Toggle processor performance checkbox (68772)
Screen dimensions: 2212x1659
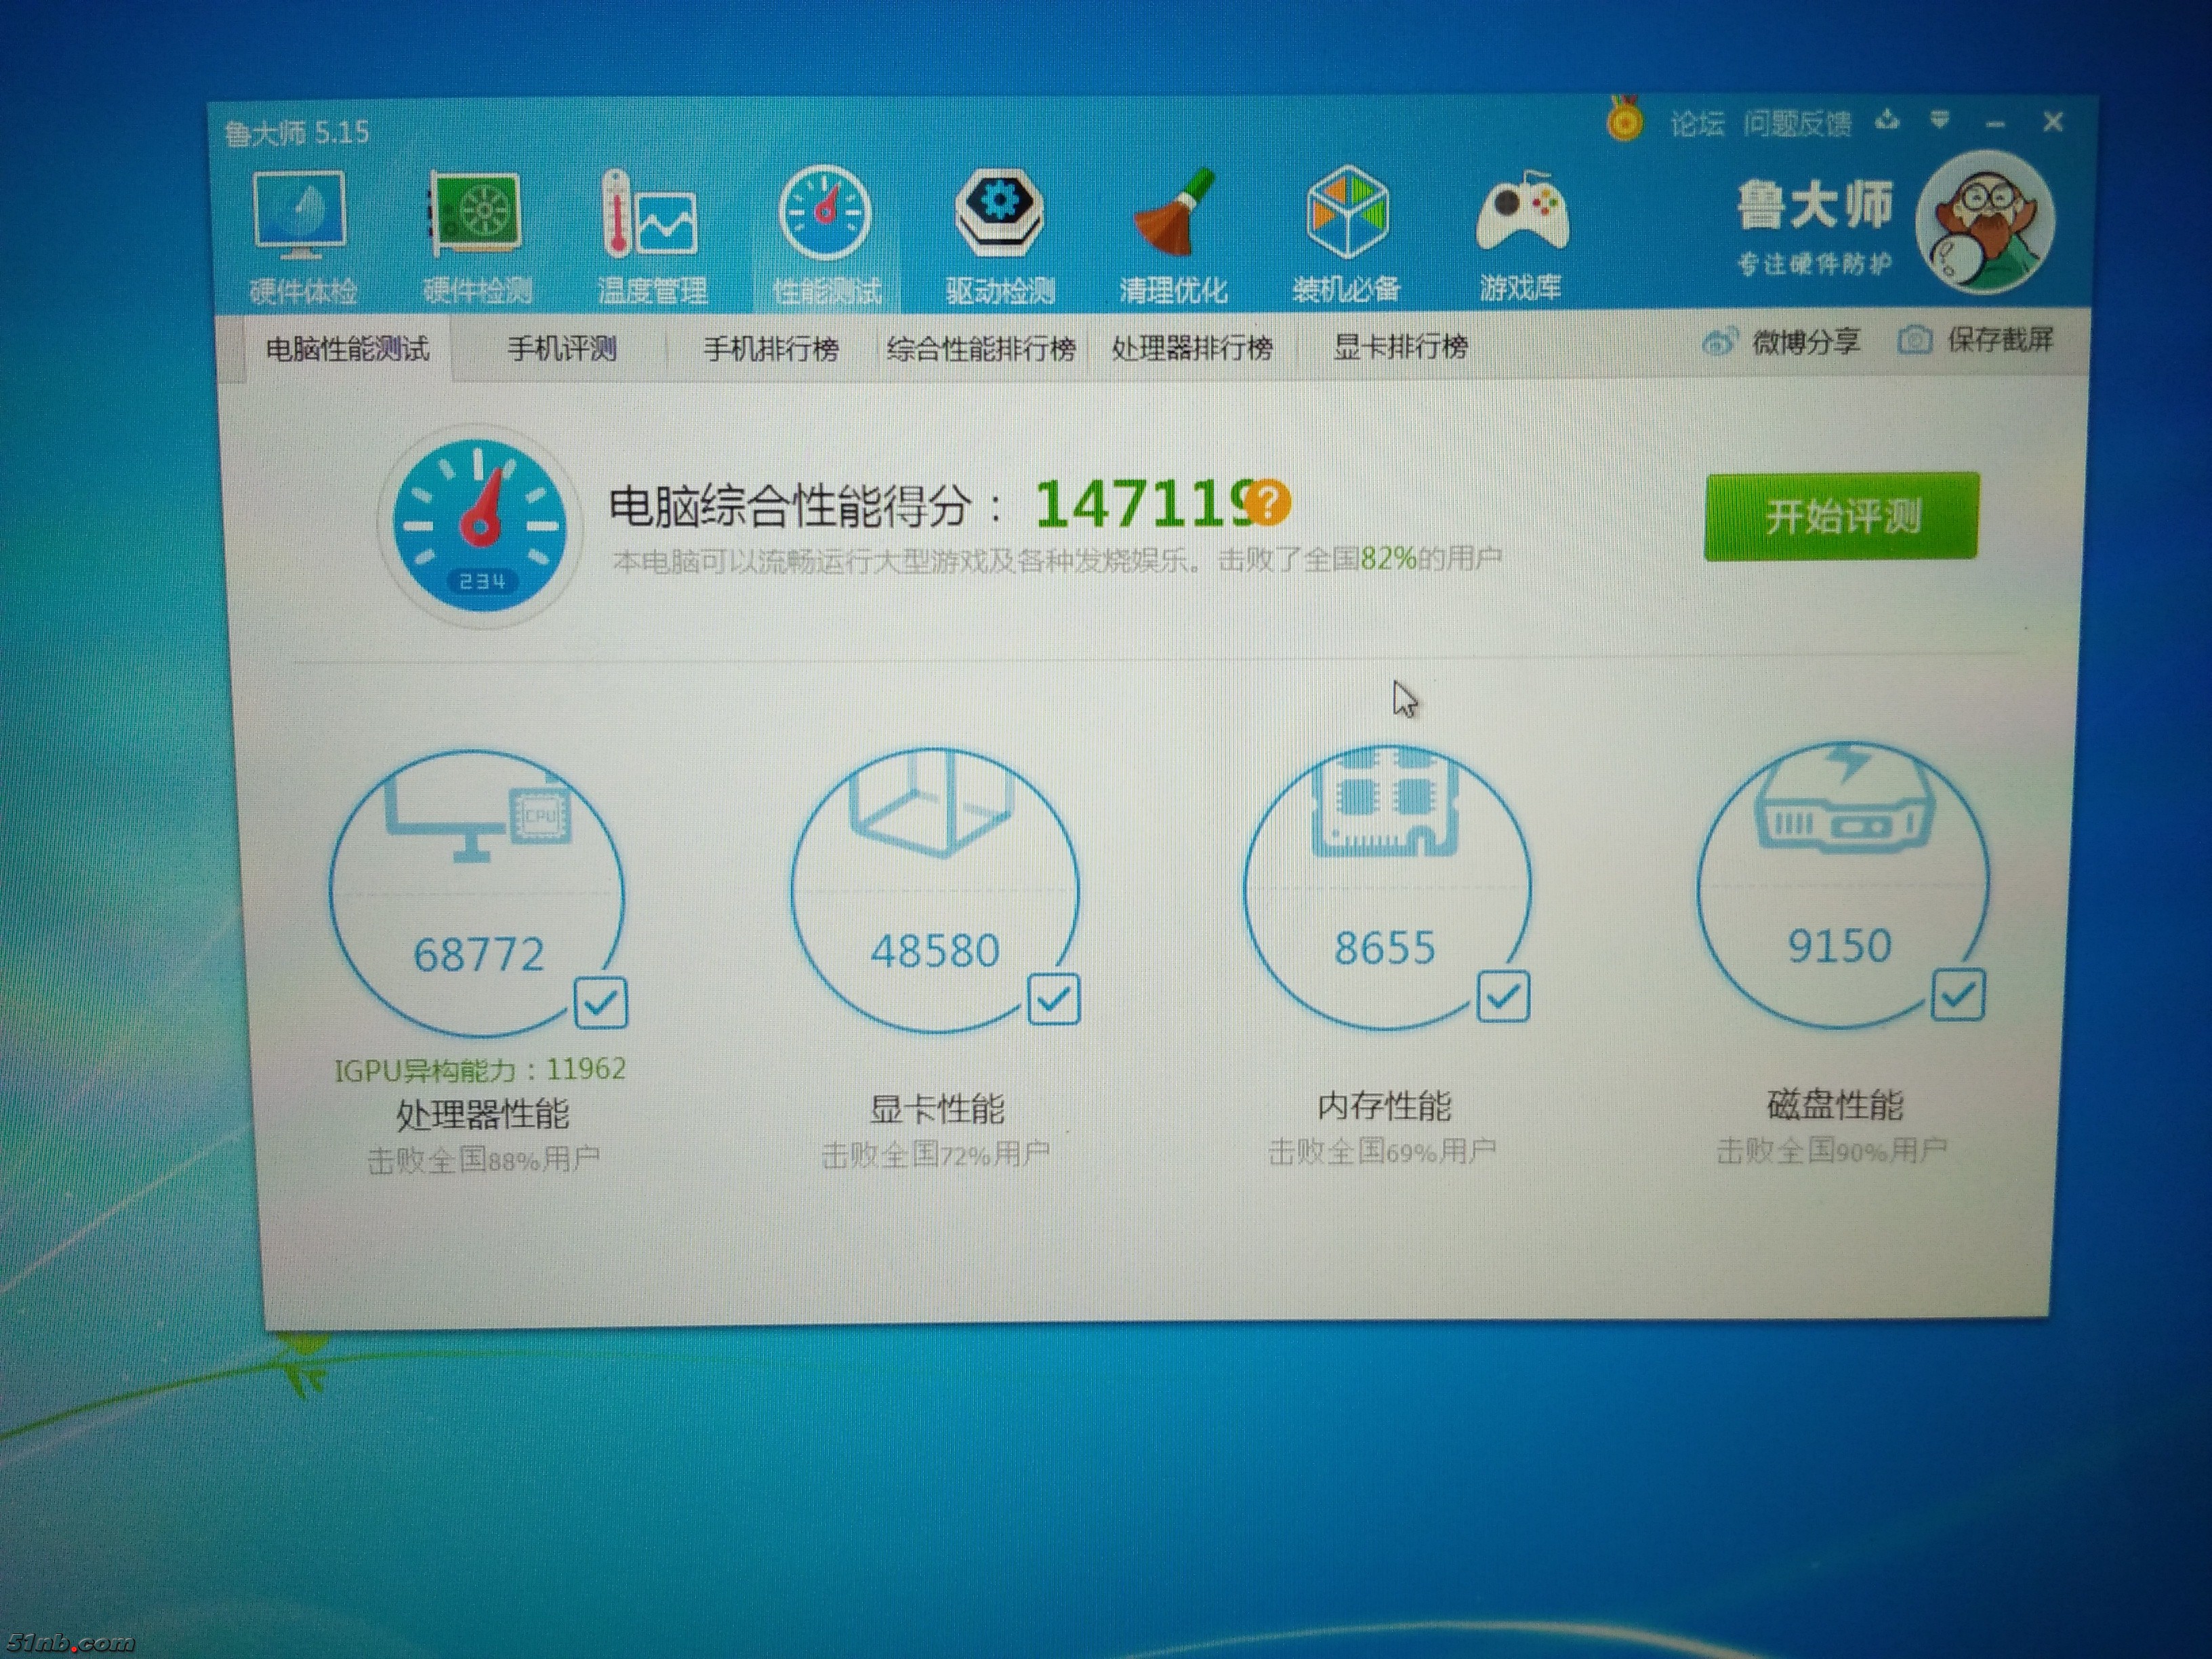pos(601,1002)
